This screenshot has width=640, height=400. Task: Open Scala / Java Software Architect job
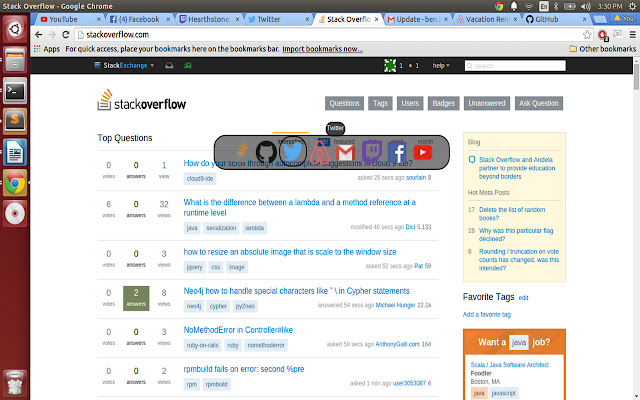tap(509, 365)
